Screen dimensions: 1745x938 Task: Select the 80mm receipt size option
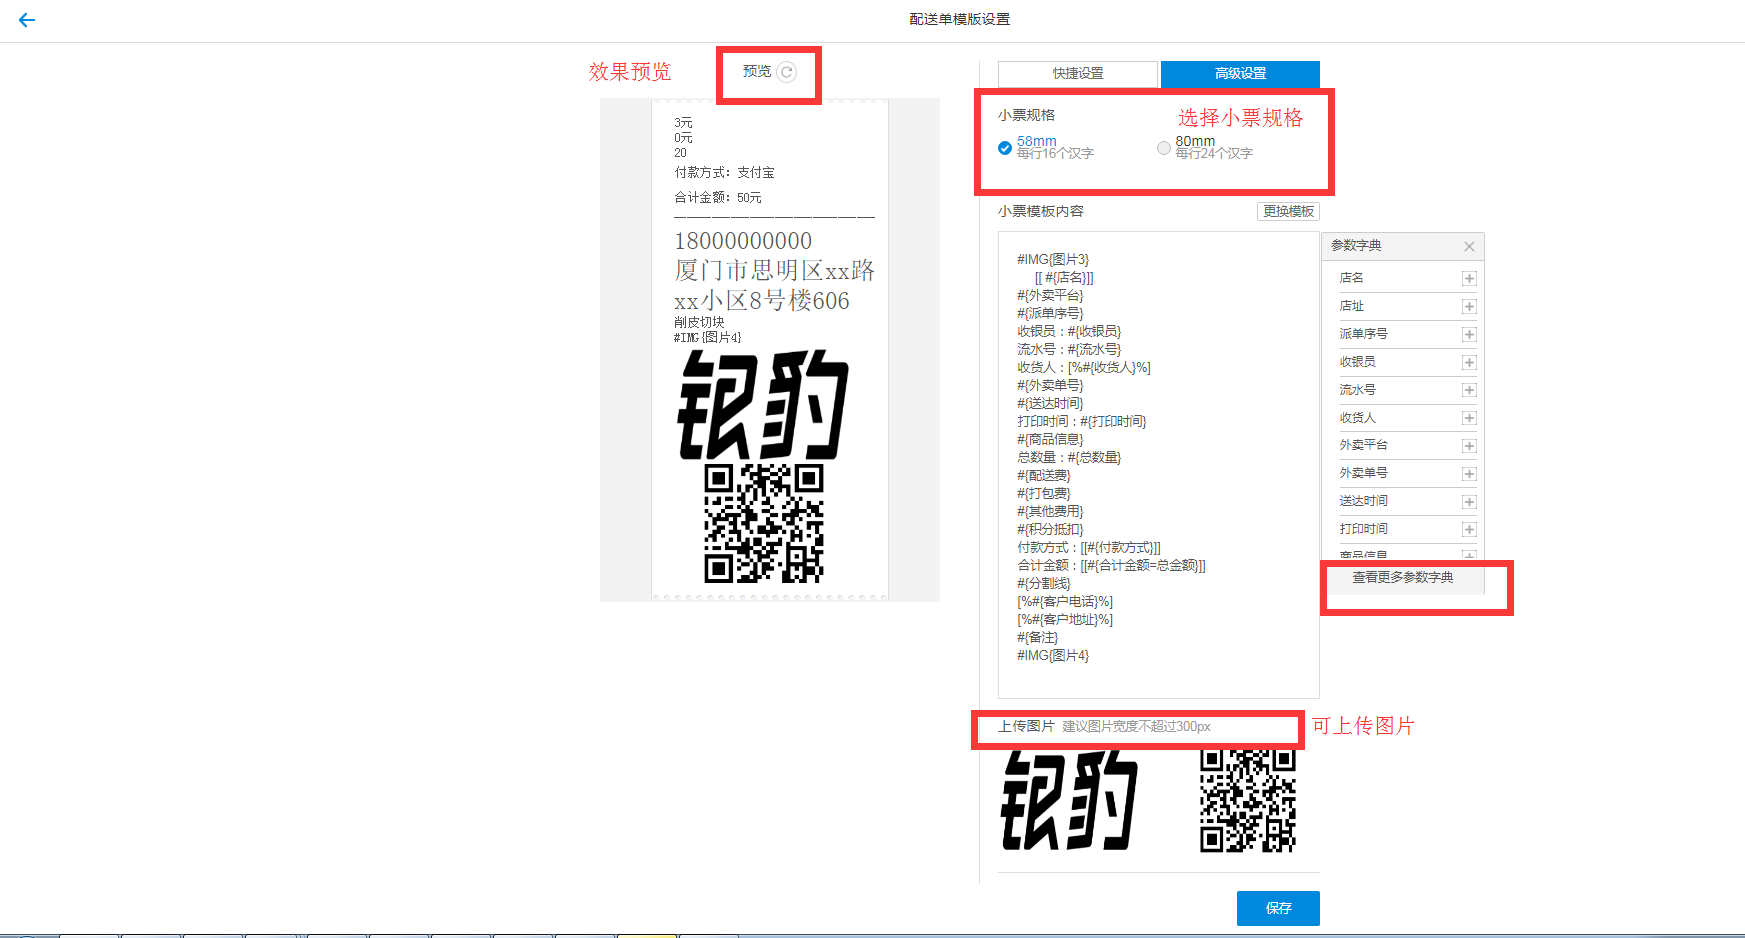[1163, 148]
